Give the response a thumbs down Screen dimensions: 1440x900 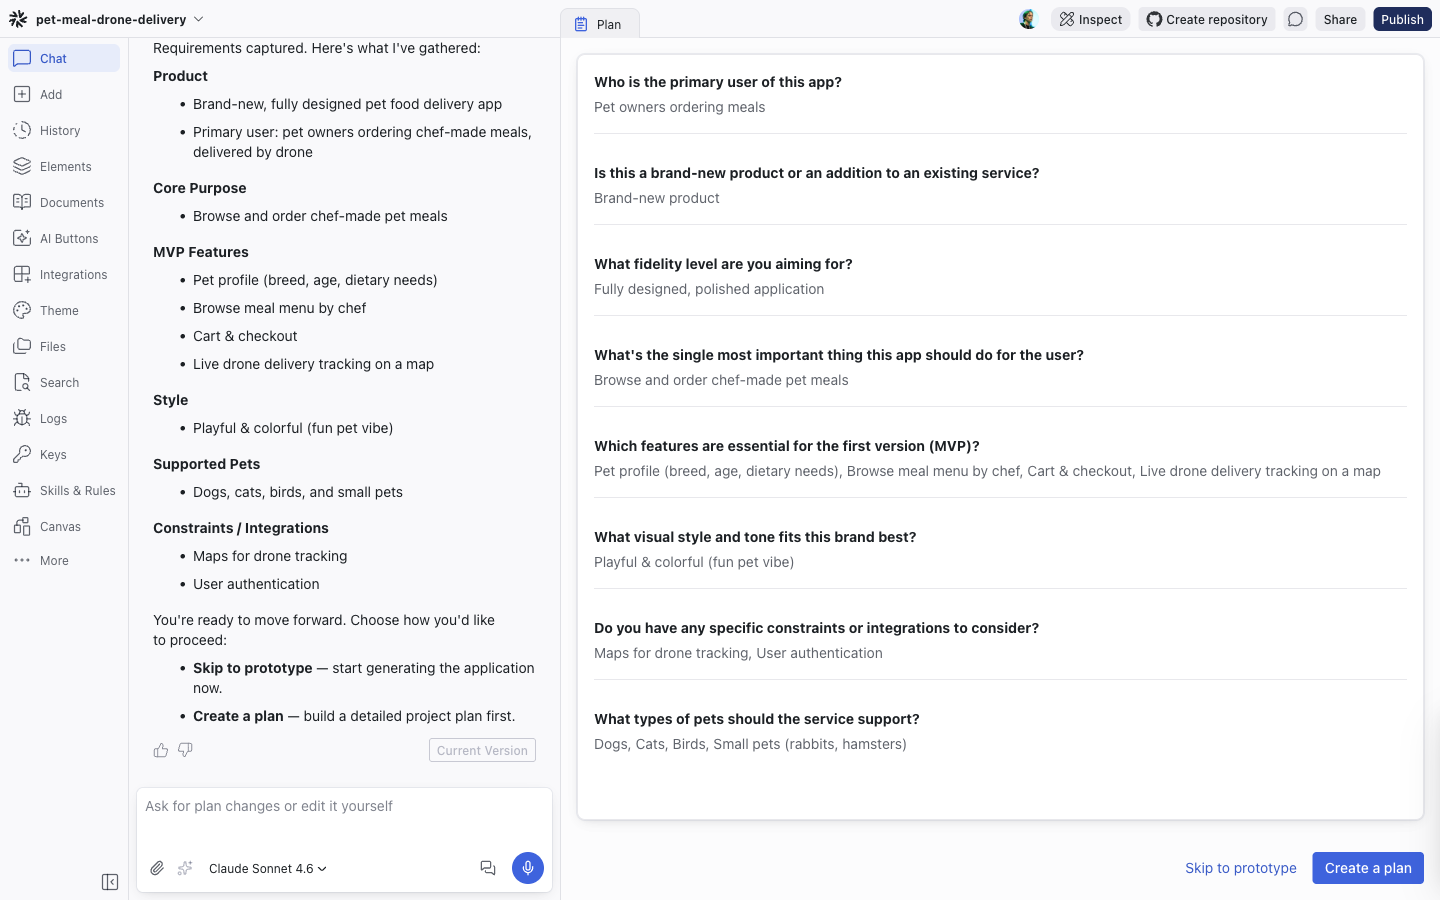[185, 750]
